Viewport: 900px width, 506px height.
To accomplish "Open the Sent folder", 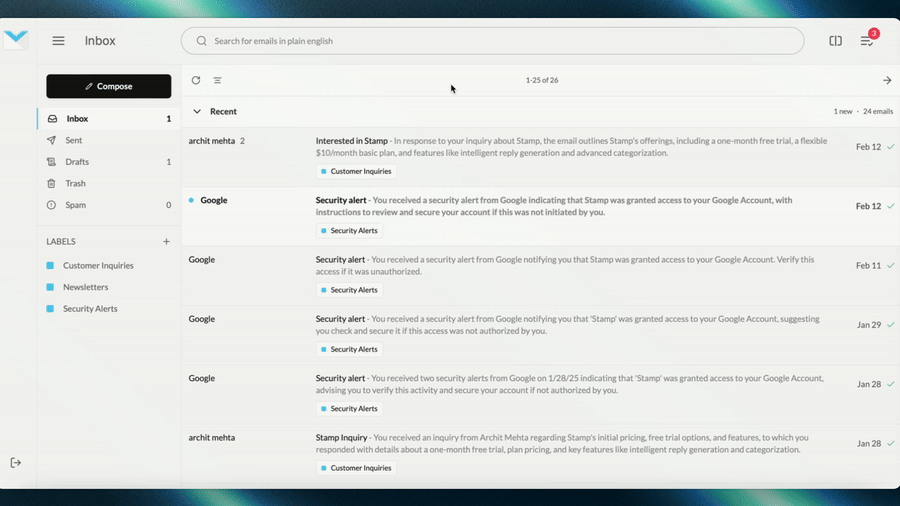I will 75,140.
